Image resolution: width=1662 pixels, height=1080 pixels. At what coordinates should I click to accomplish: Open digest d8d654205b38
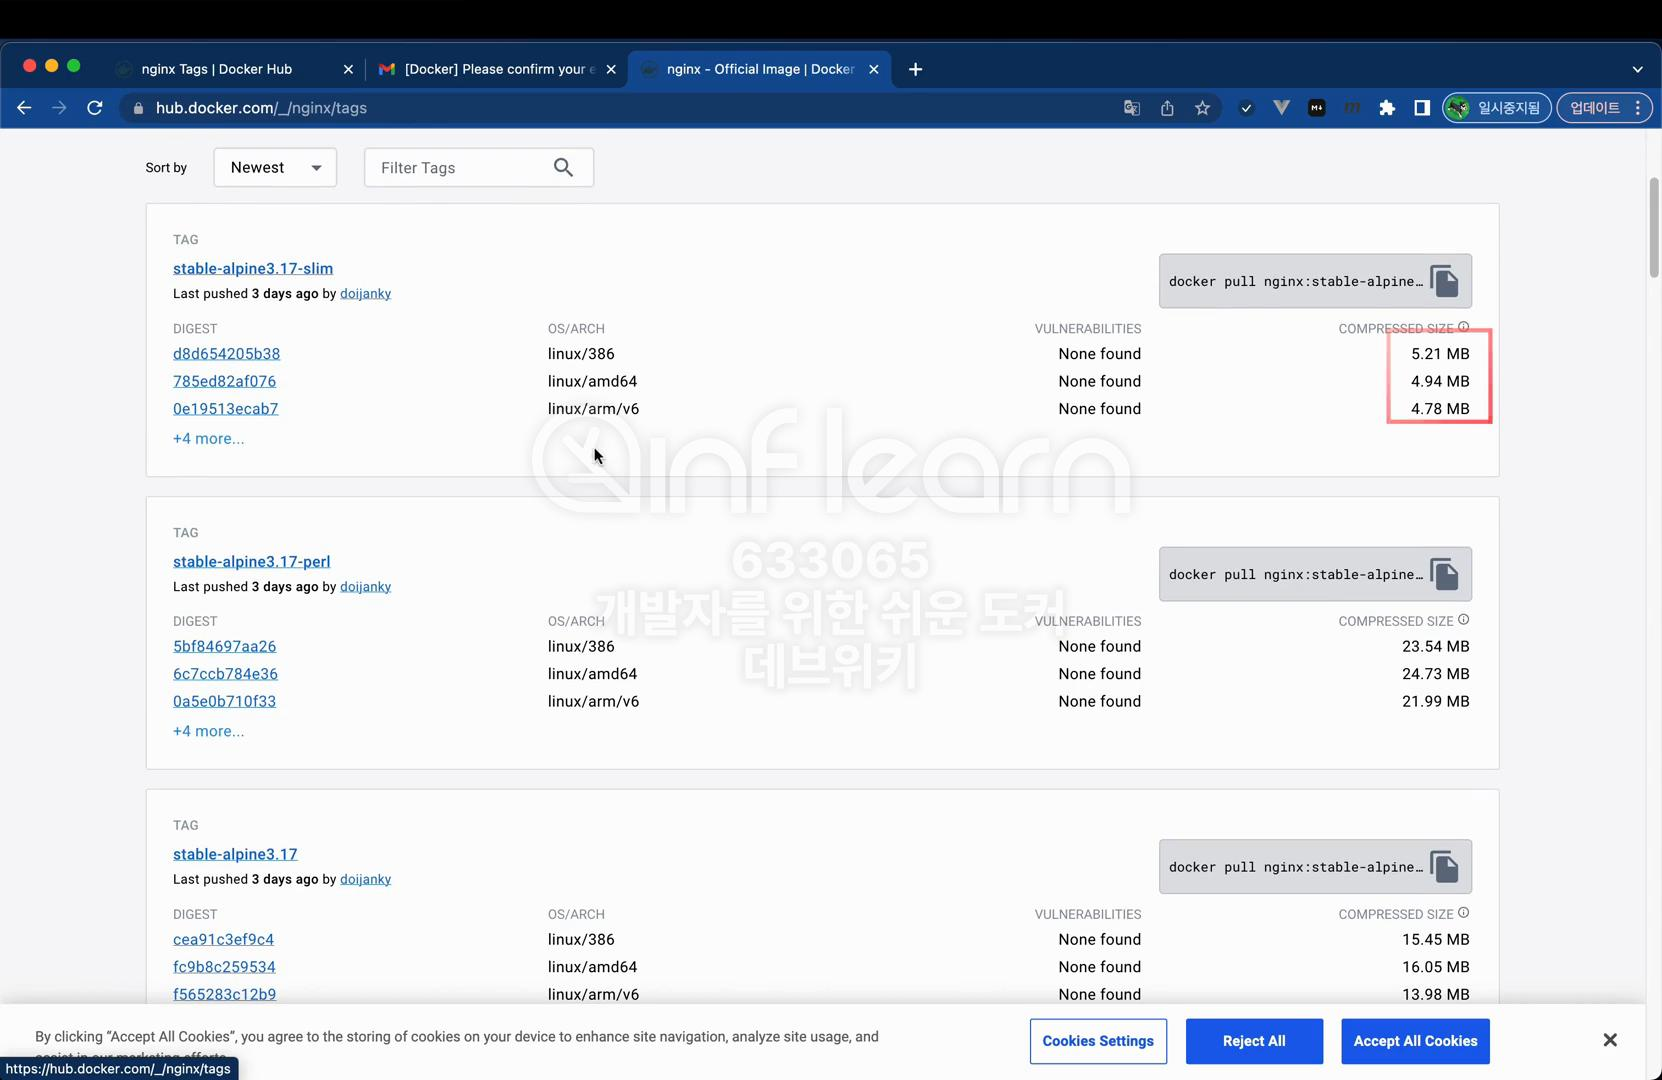click(226, 354)
